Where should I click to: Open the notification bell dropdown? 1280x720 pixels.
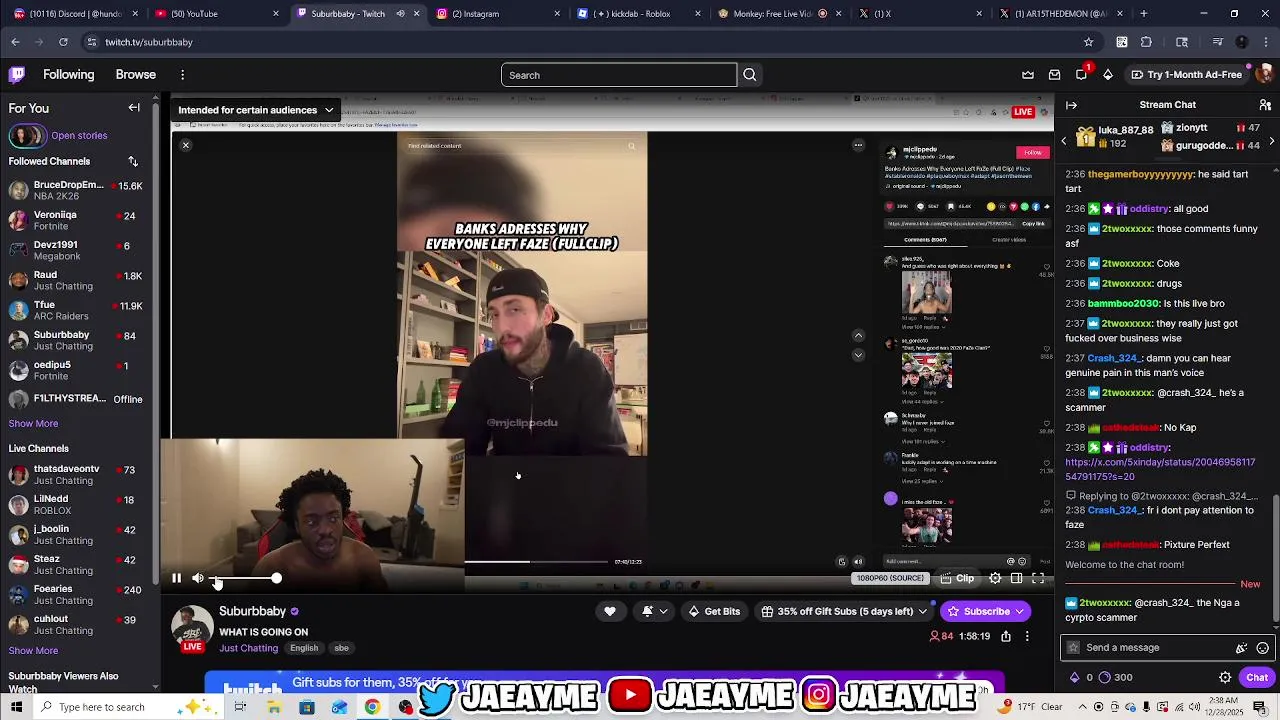click(x=654, y=611)
